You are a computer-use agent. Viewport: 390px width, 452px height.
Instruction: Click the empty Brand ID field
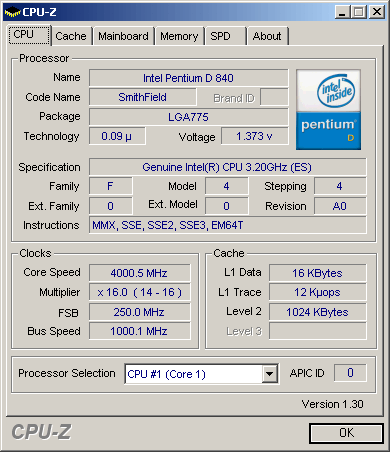274,97
